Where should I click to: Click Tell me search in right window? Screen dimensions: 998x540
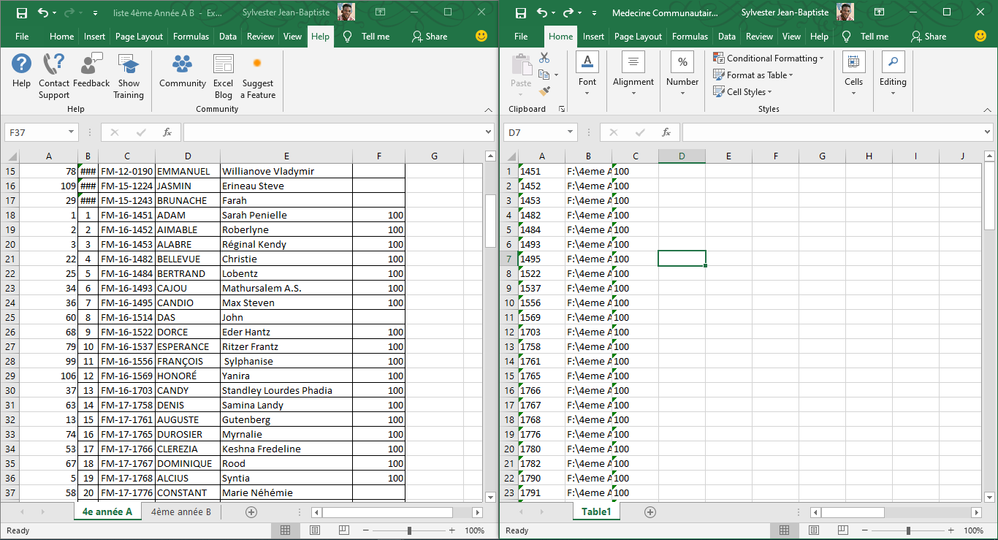(866, 36)
